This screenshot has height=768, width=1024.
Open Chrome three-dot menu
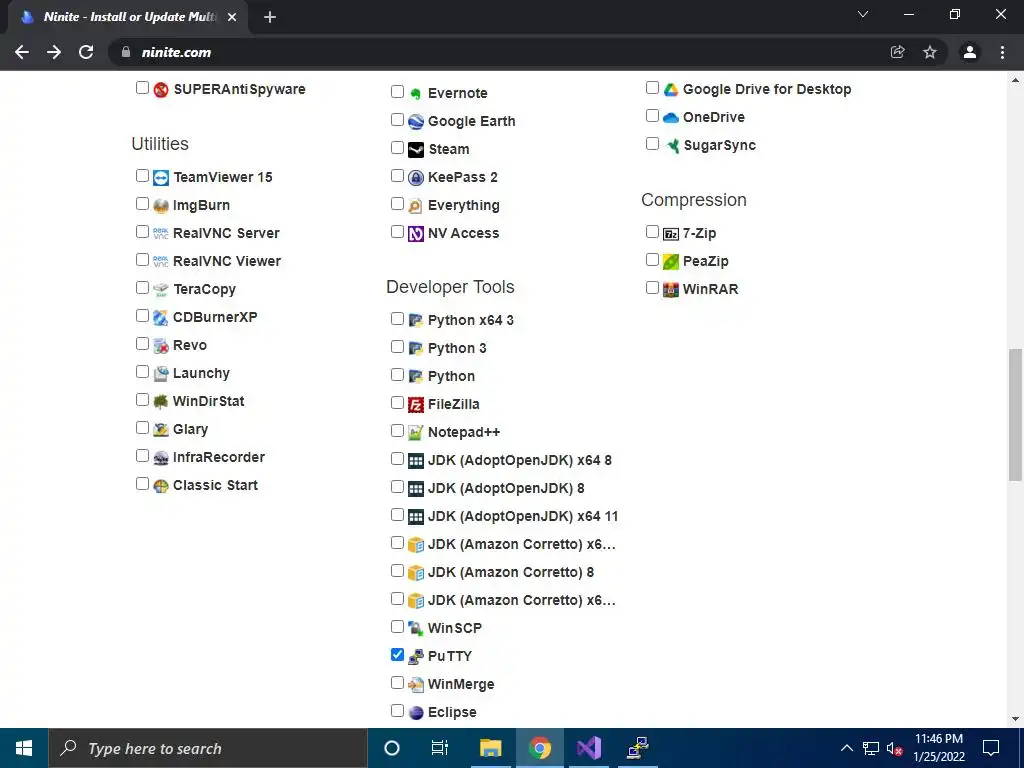click(x=1002, y=52)
